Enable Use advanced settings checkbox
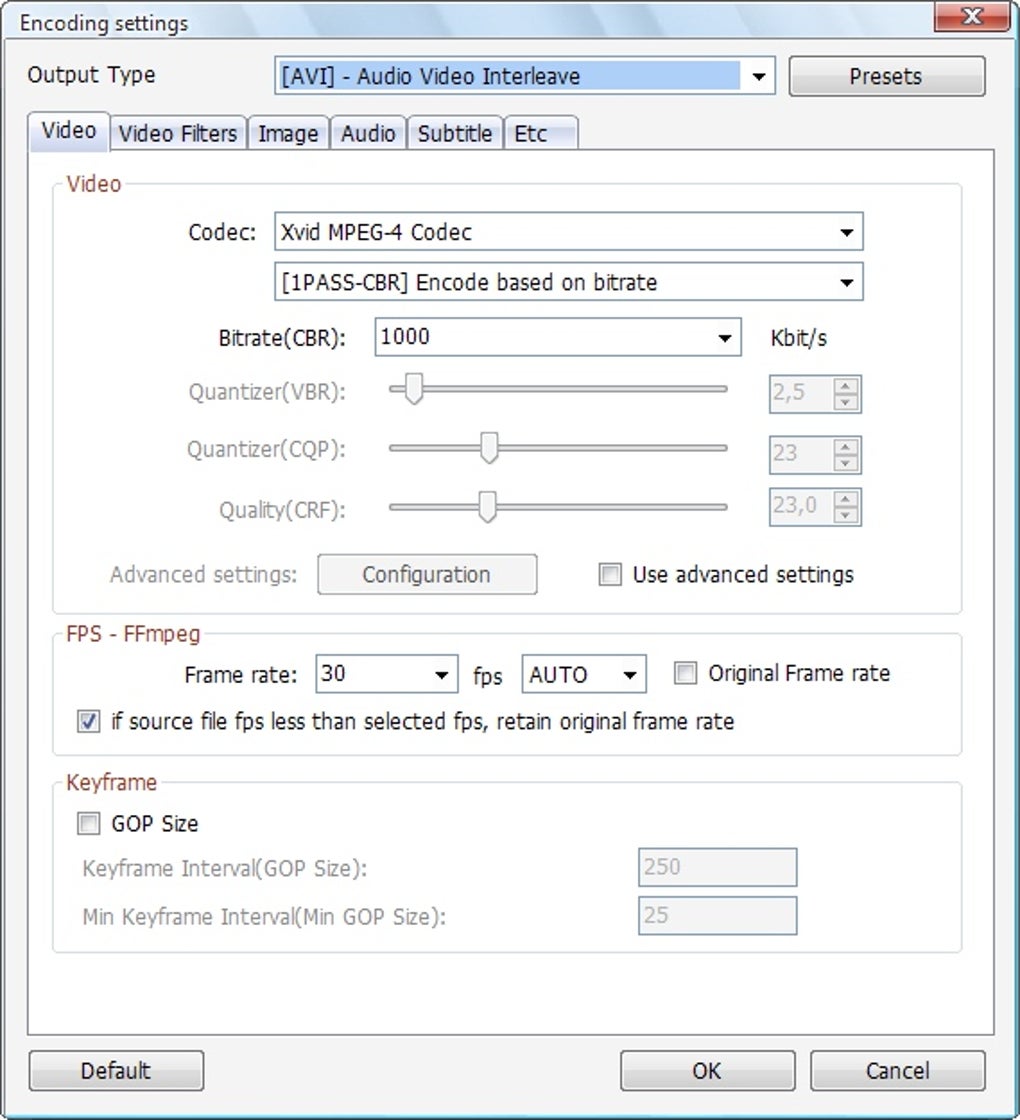Screen dimensions: 1020x1120 [x=610, y=574]
